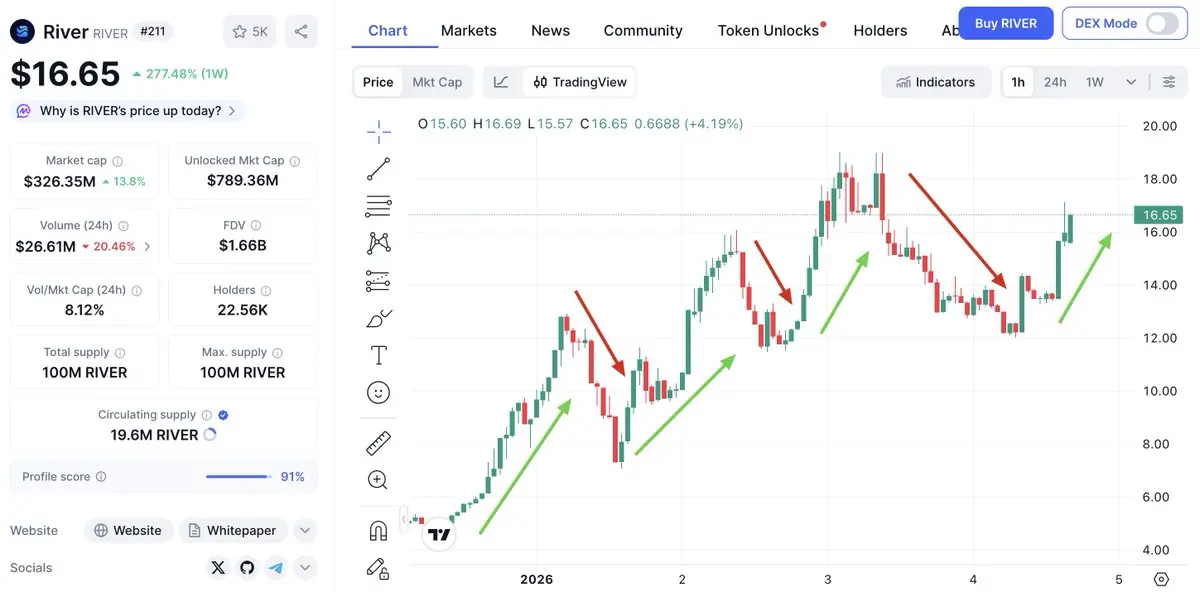Add River to watchlist star 5K
The height and width of the screenshot is (592, 1200).
250,31
